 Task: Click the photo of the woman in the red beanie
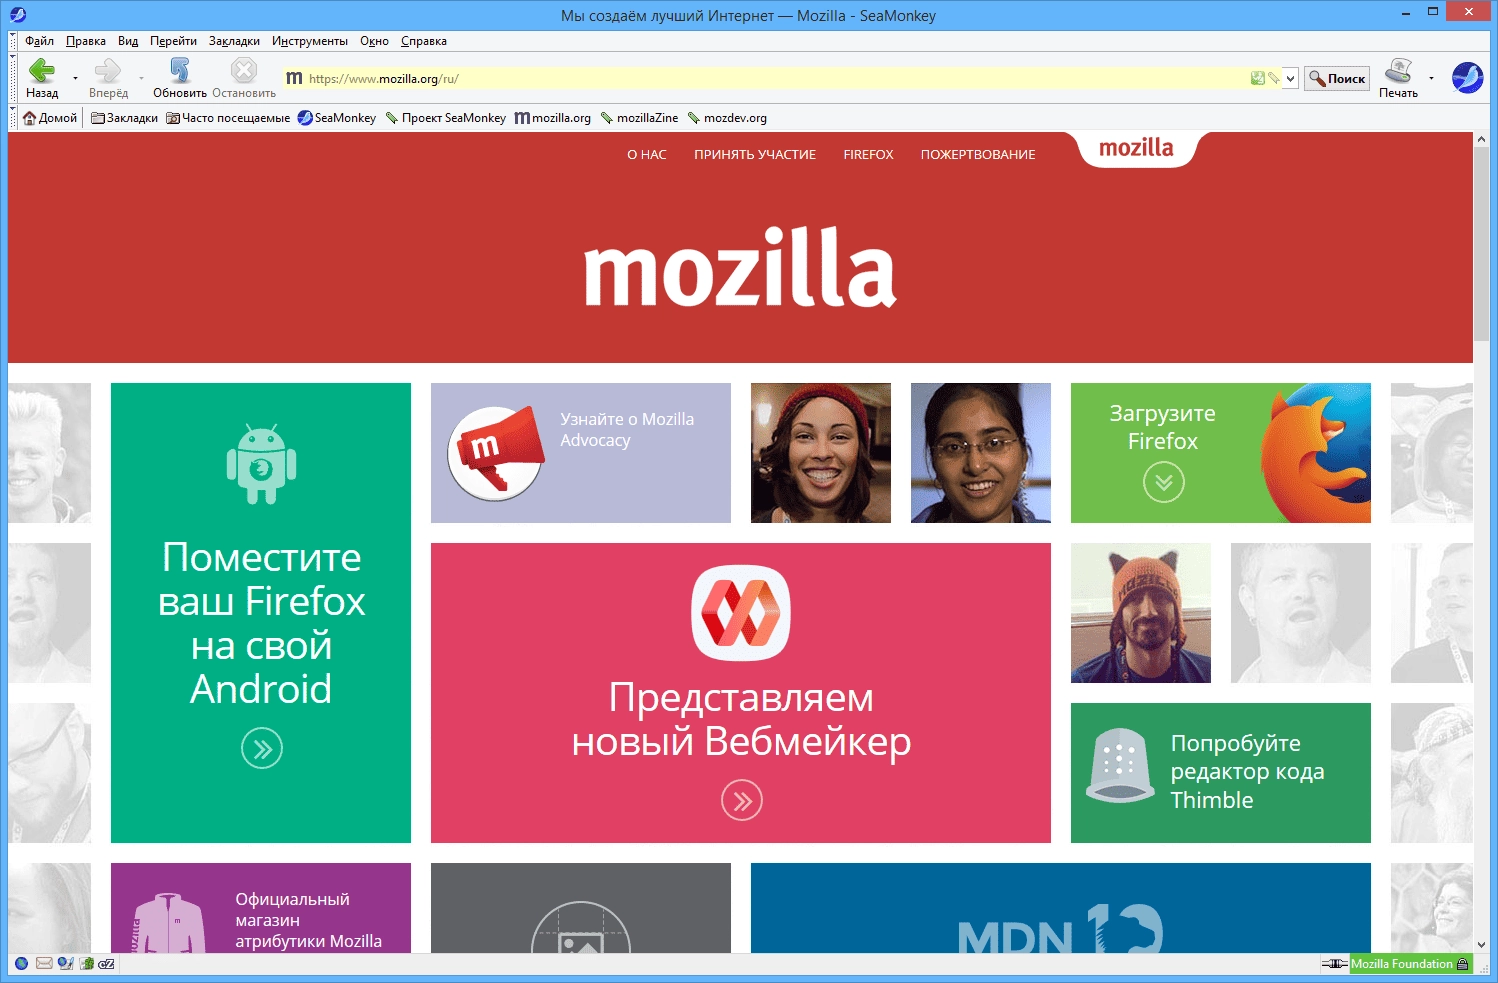821,453
